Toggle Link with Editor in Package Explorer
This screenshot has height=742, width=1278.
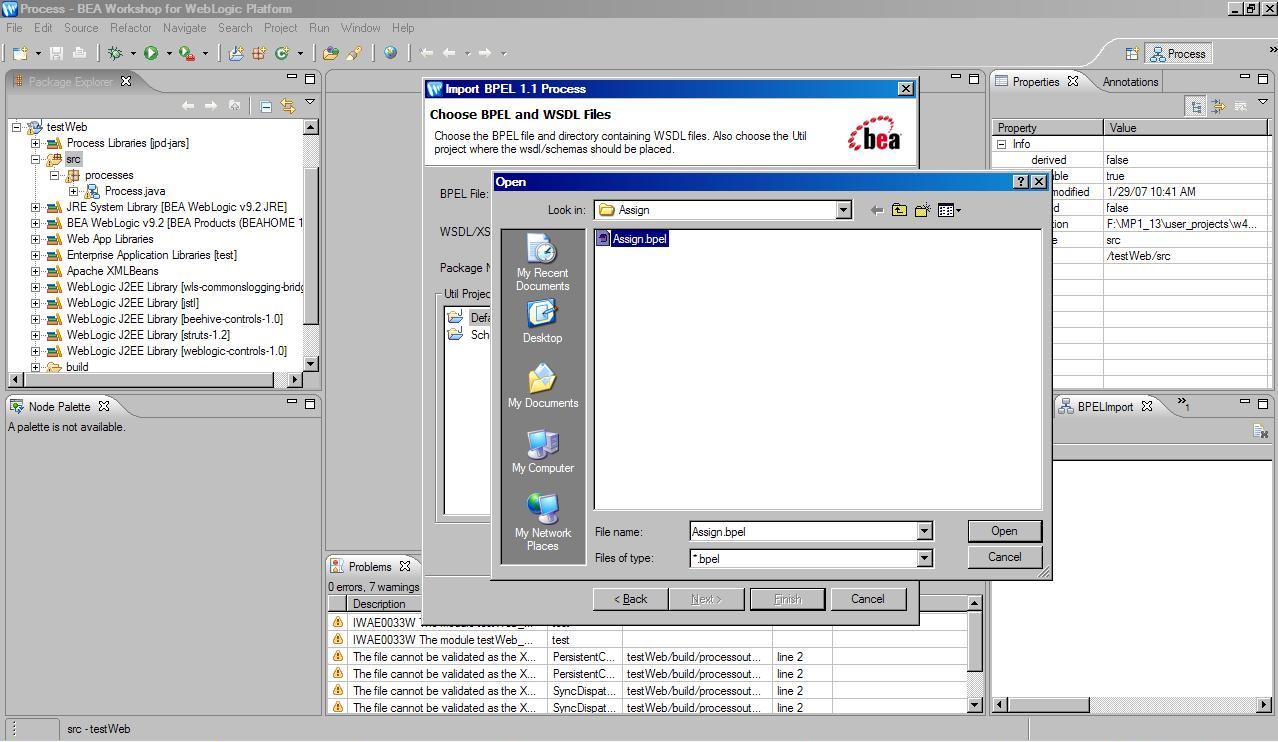pyautogui.click(x=288, y=105)
